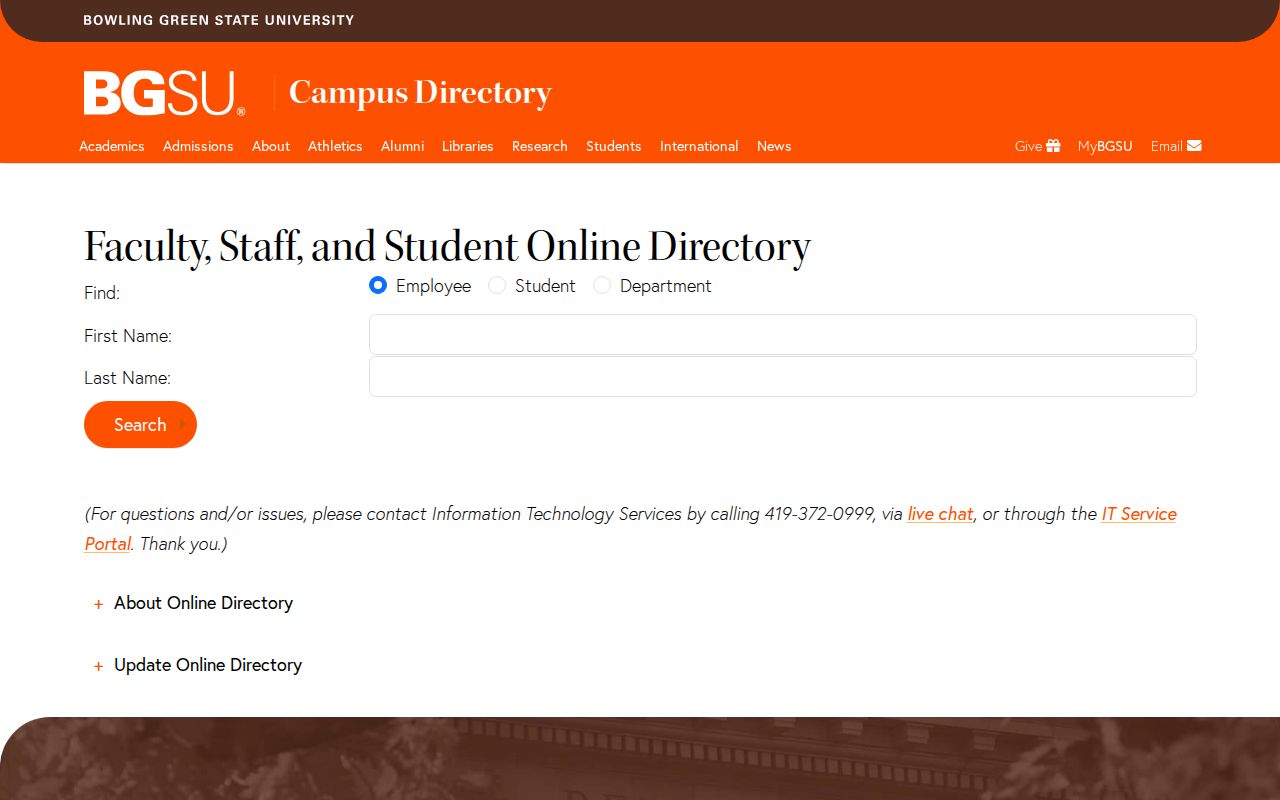Open the Alumni navigation link
The image size is (1280, 800).
point(402,146)
